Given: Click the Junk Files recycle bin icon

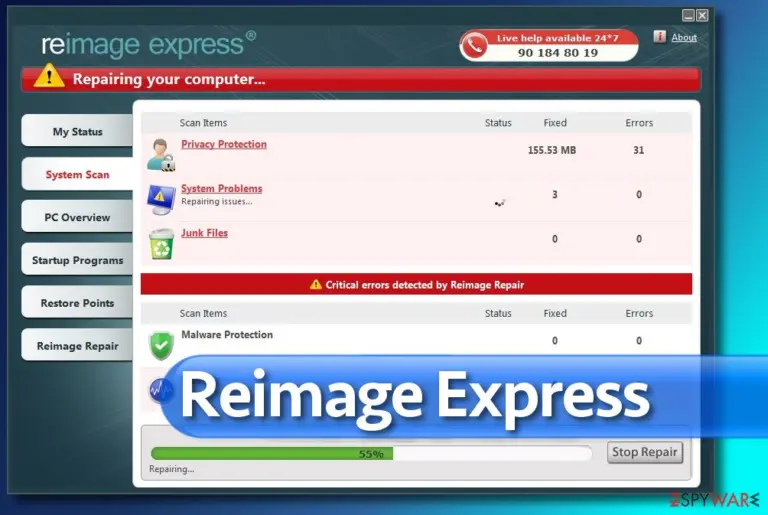Looking at the screenshot, I should (x=161, y=244).
